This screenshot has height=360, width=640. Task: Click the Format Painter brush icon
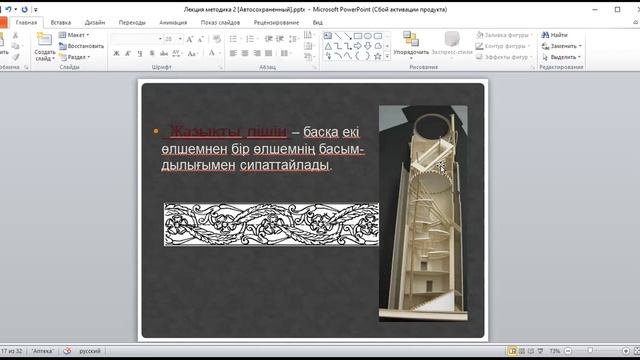[x=16, y=57]
